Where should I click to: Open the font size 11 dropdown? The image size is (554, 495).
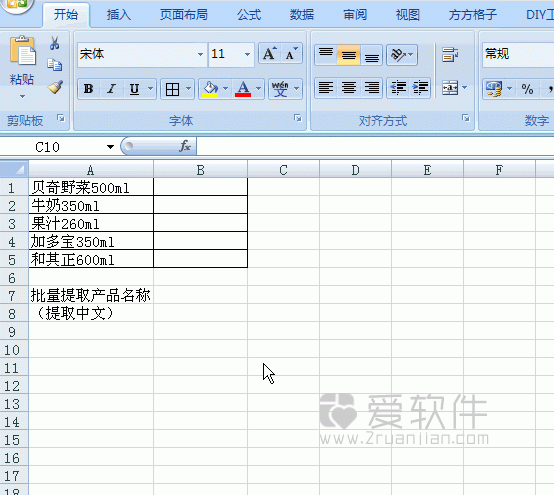(x=247, y=54)
